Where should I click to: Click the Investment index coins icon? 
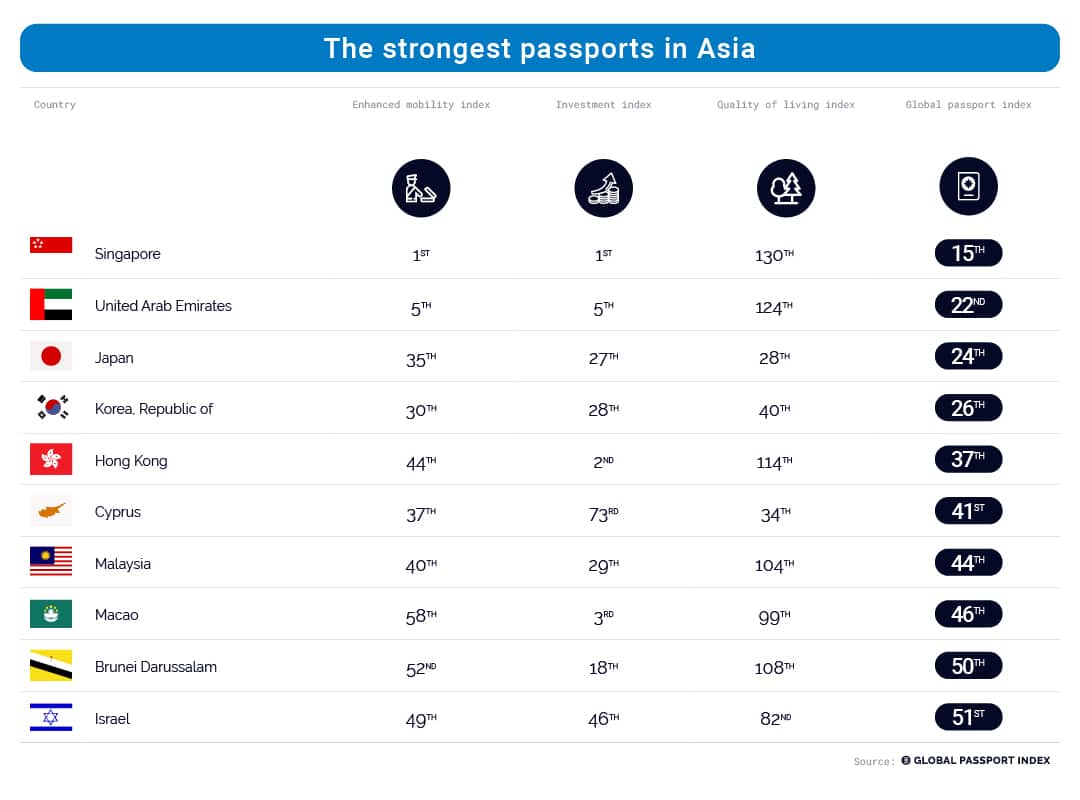(x=603, y=188)
